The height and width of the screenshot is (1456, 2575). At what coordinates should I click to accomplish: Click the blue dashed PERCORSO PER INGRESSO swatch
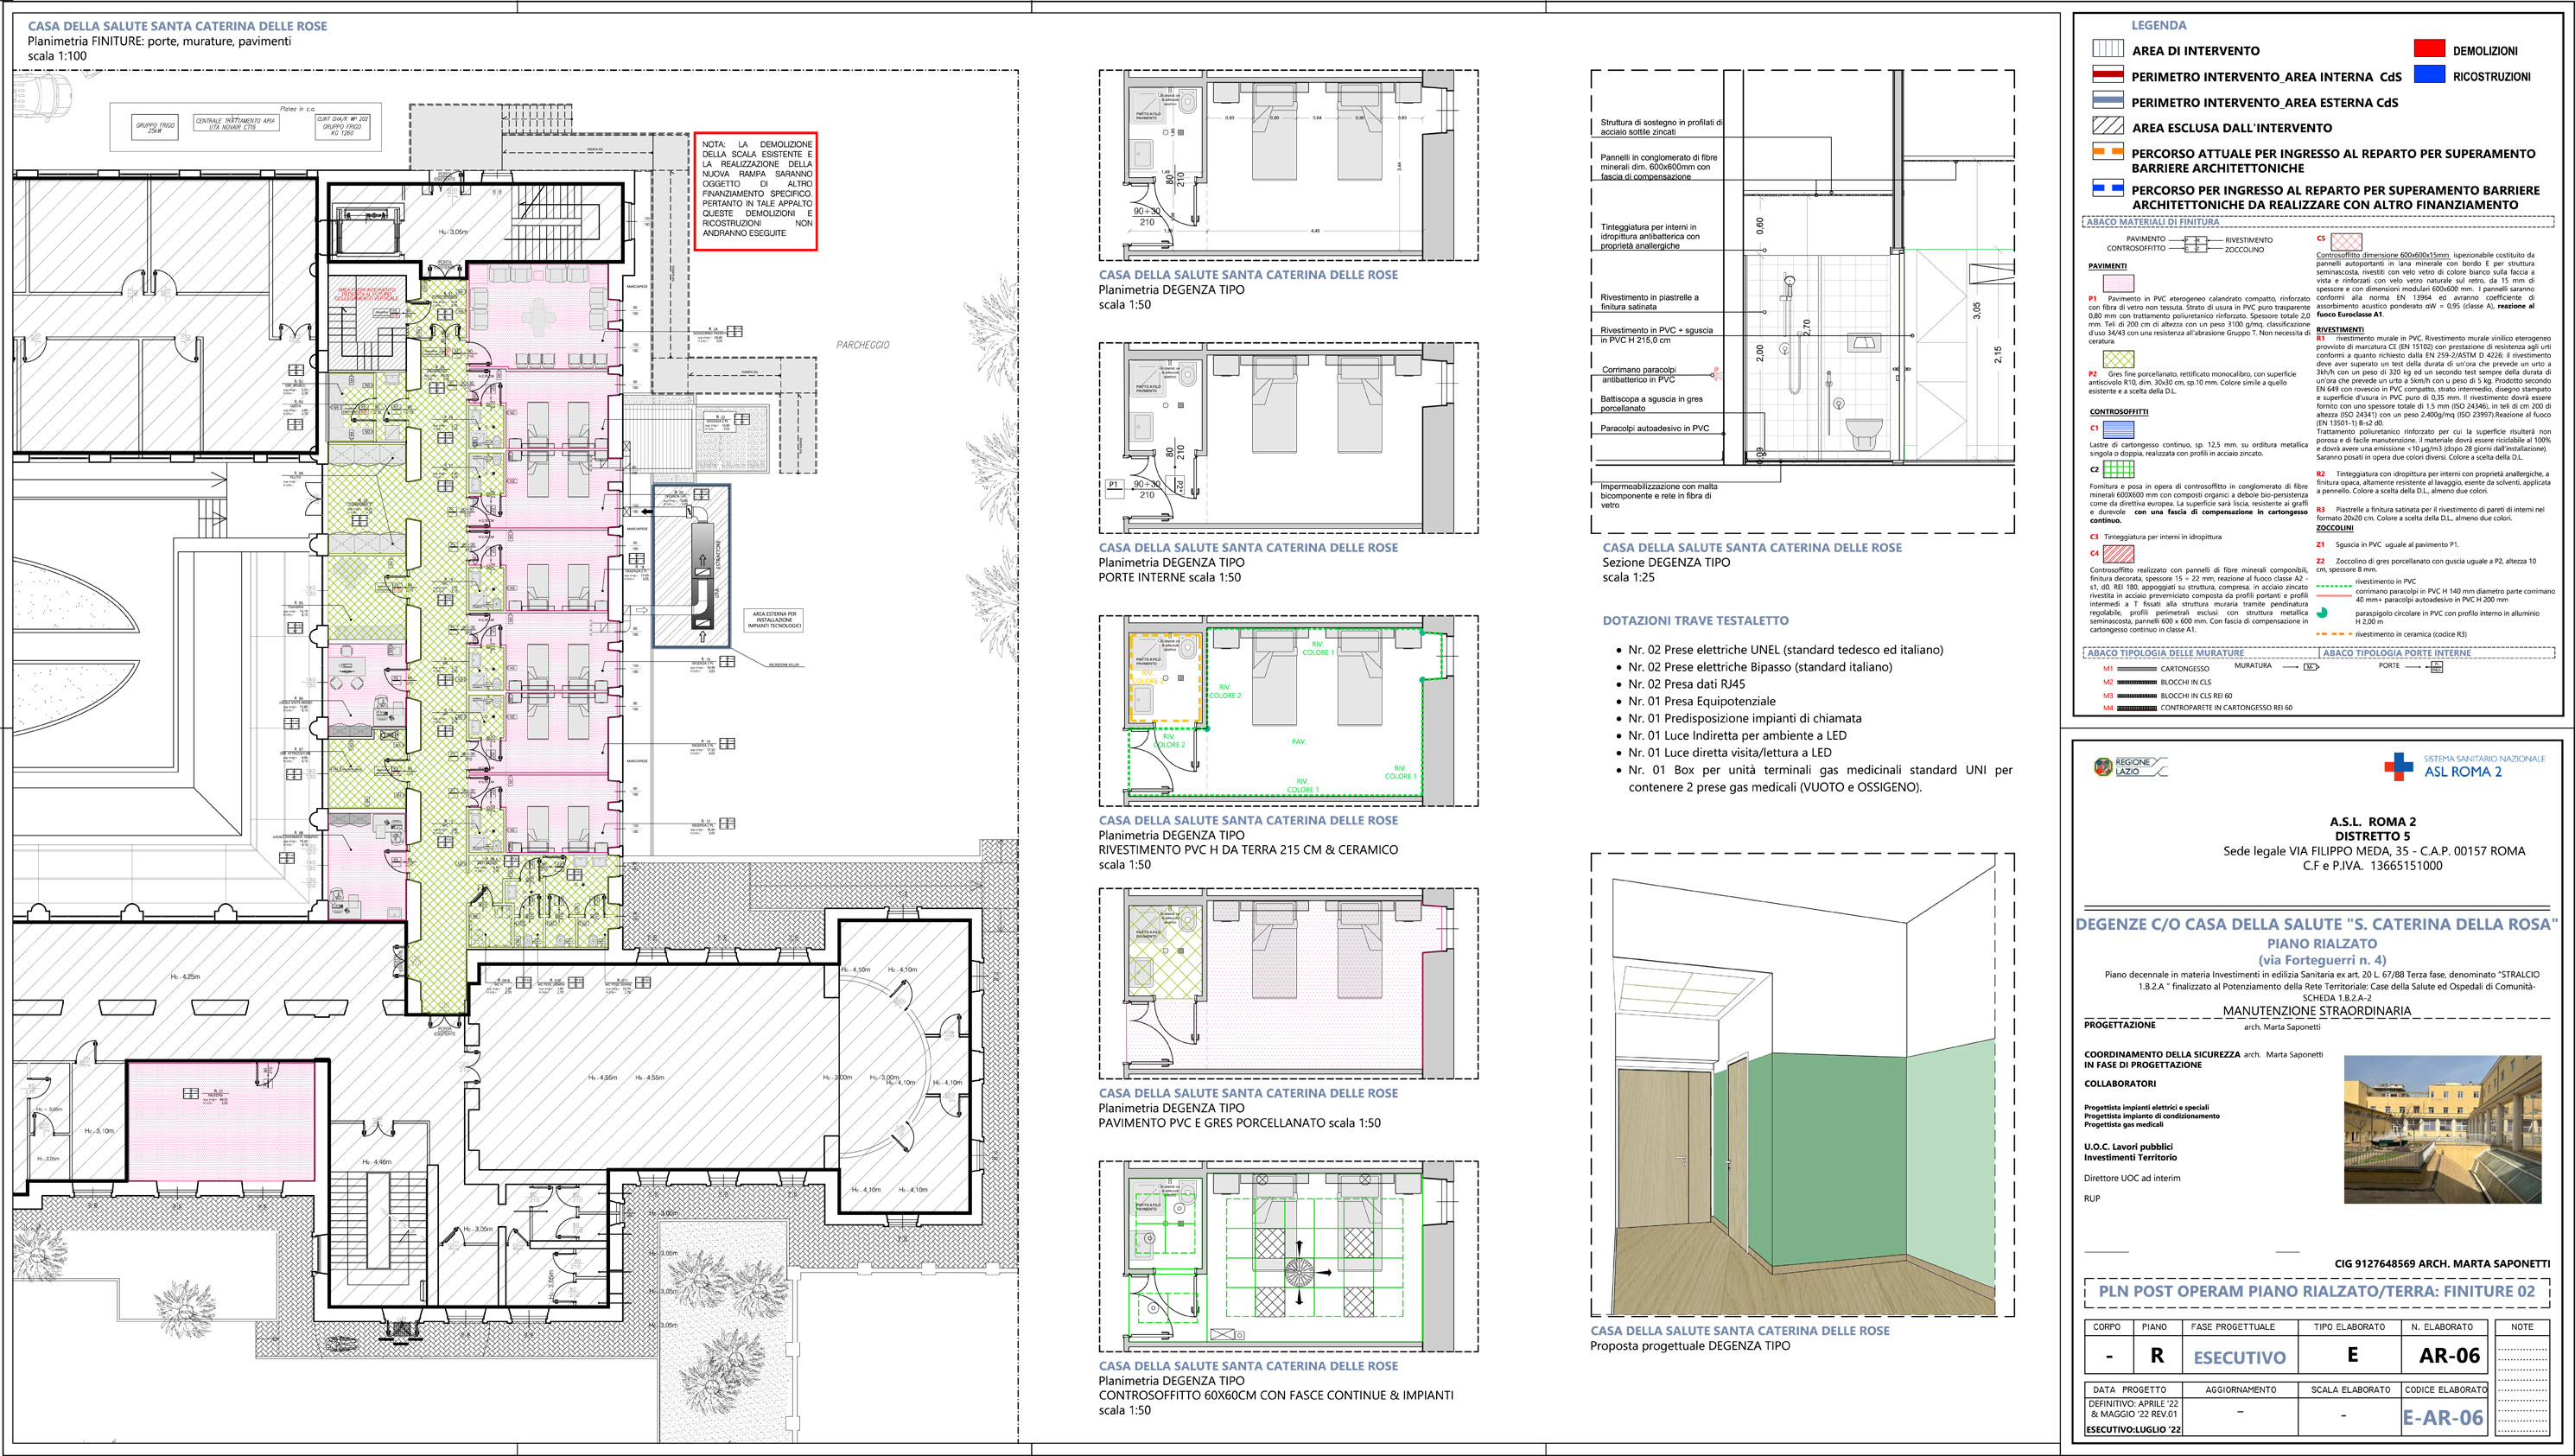tap(2108, 188)
